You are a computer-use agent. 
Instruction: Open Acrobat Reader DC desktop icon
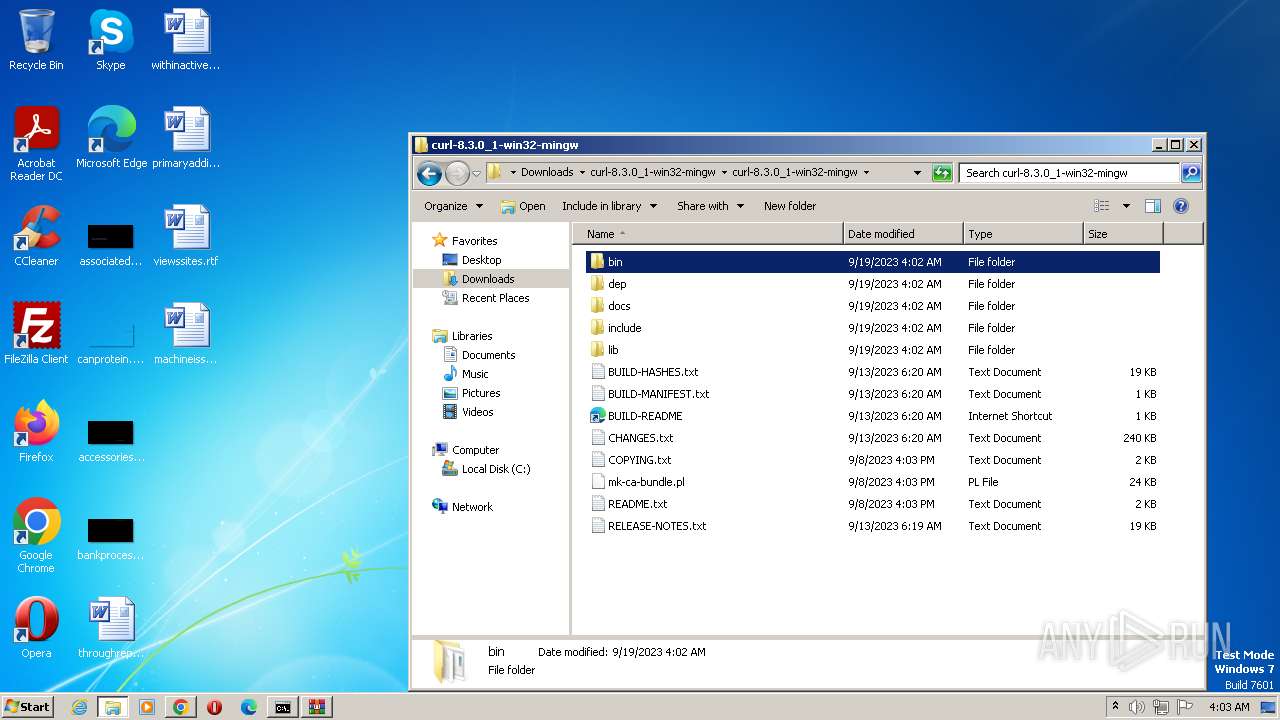click(x=36, y=143)
